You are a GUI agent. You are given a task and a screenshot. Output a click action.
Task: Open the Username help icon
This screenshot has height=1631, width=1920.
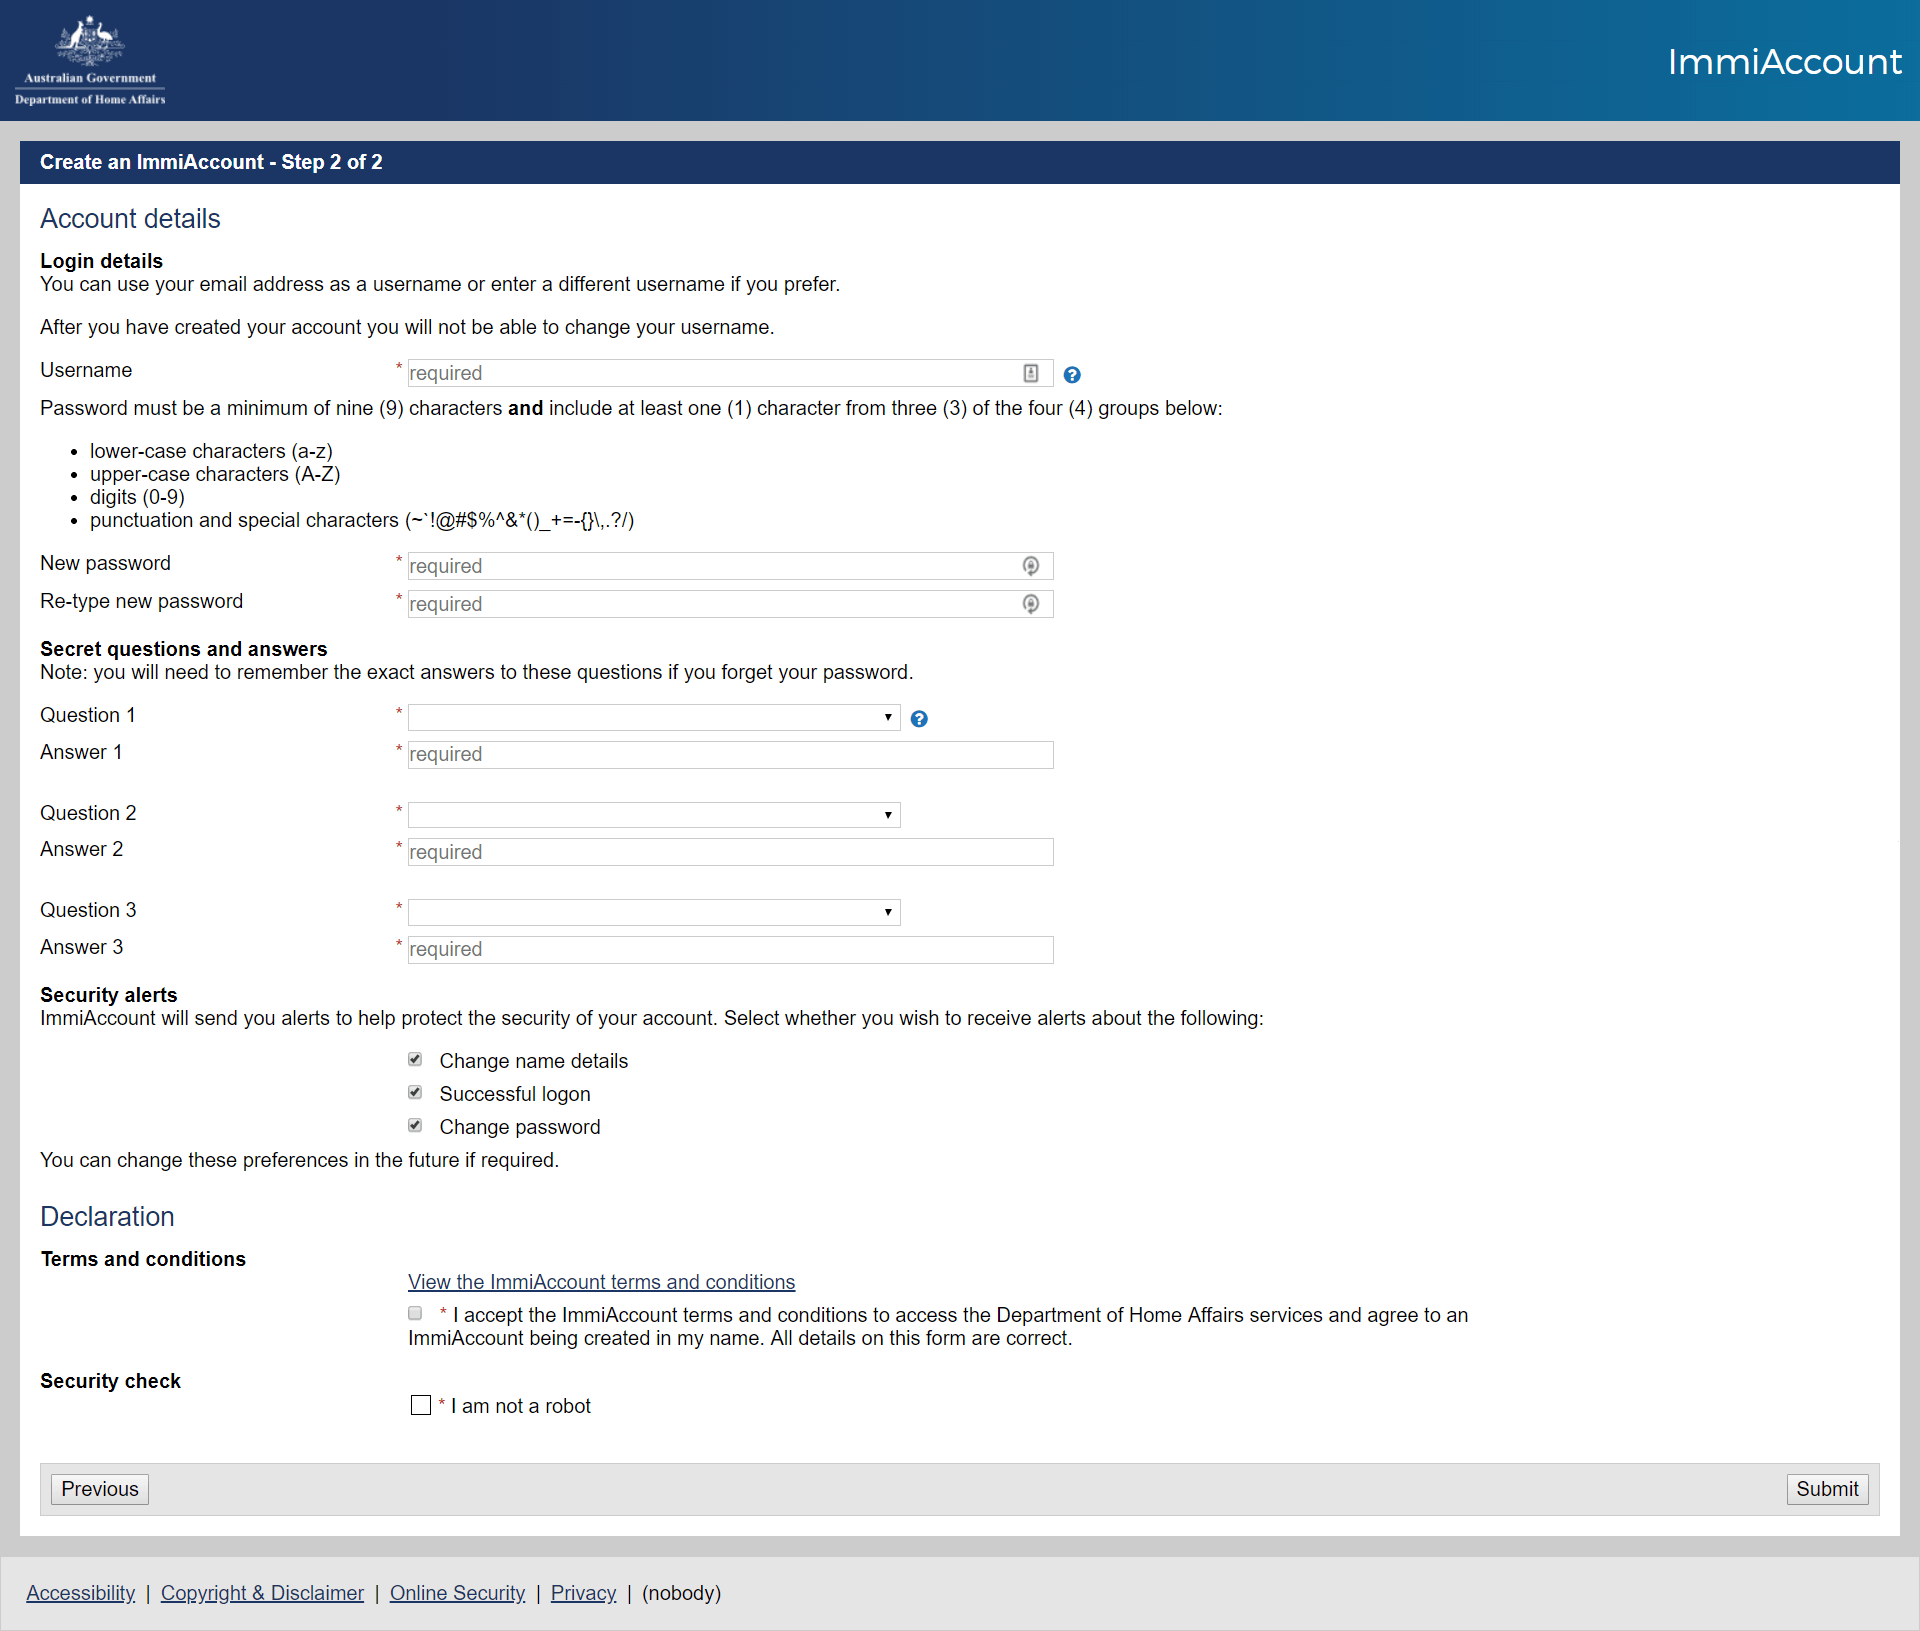1072,375
